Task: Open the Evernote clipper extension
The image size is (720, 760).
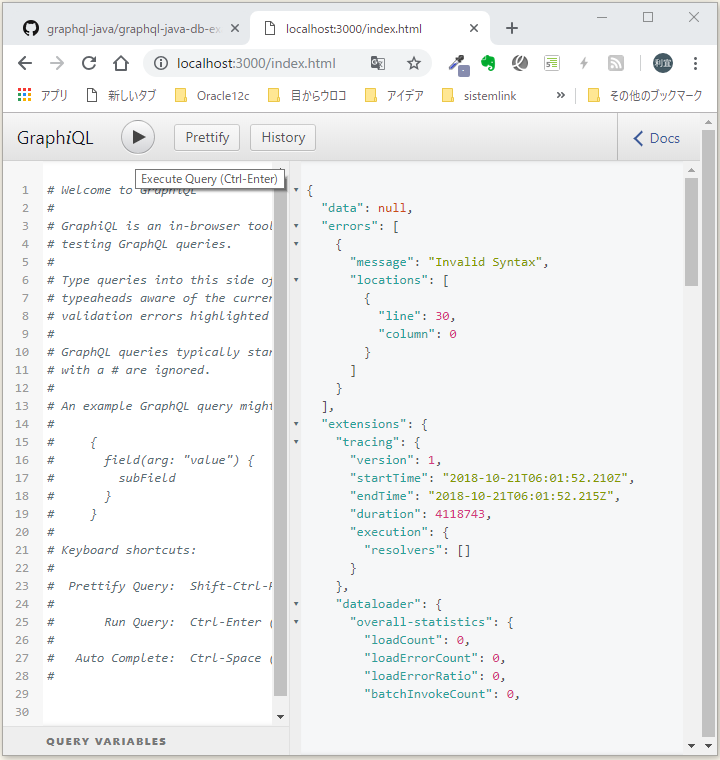Action: (488, 63)
